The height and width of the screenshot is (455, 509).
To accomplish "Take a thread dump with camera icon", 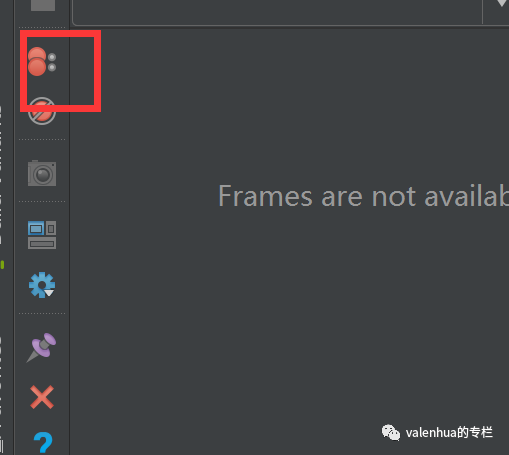I will (42, 173).
